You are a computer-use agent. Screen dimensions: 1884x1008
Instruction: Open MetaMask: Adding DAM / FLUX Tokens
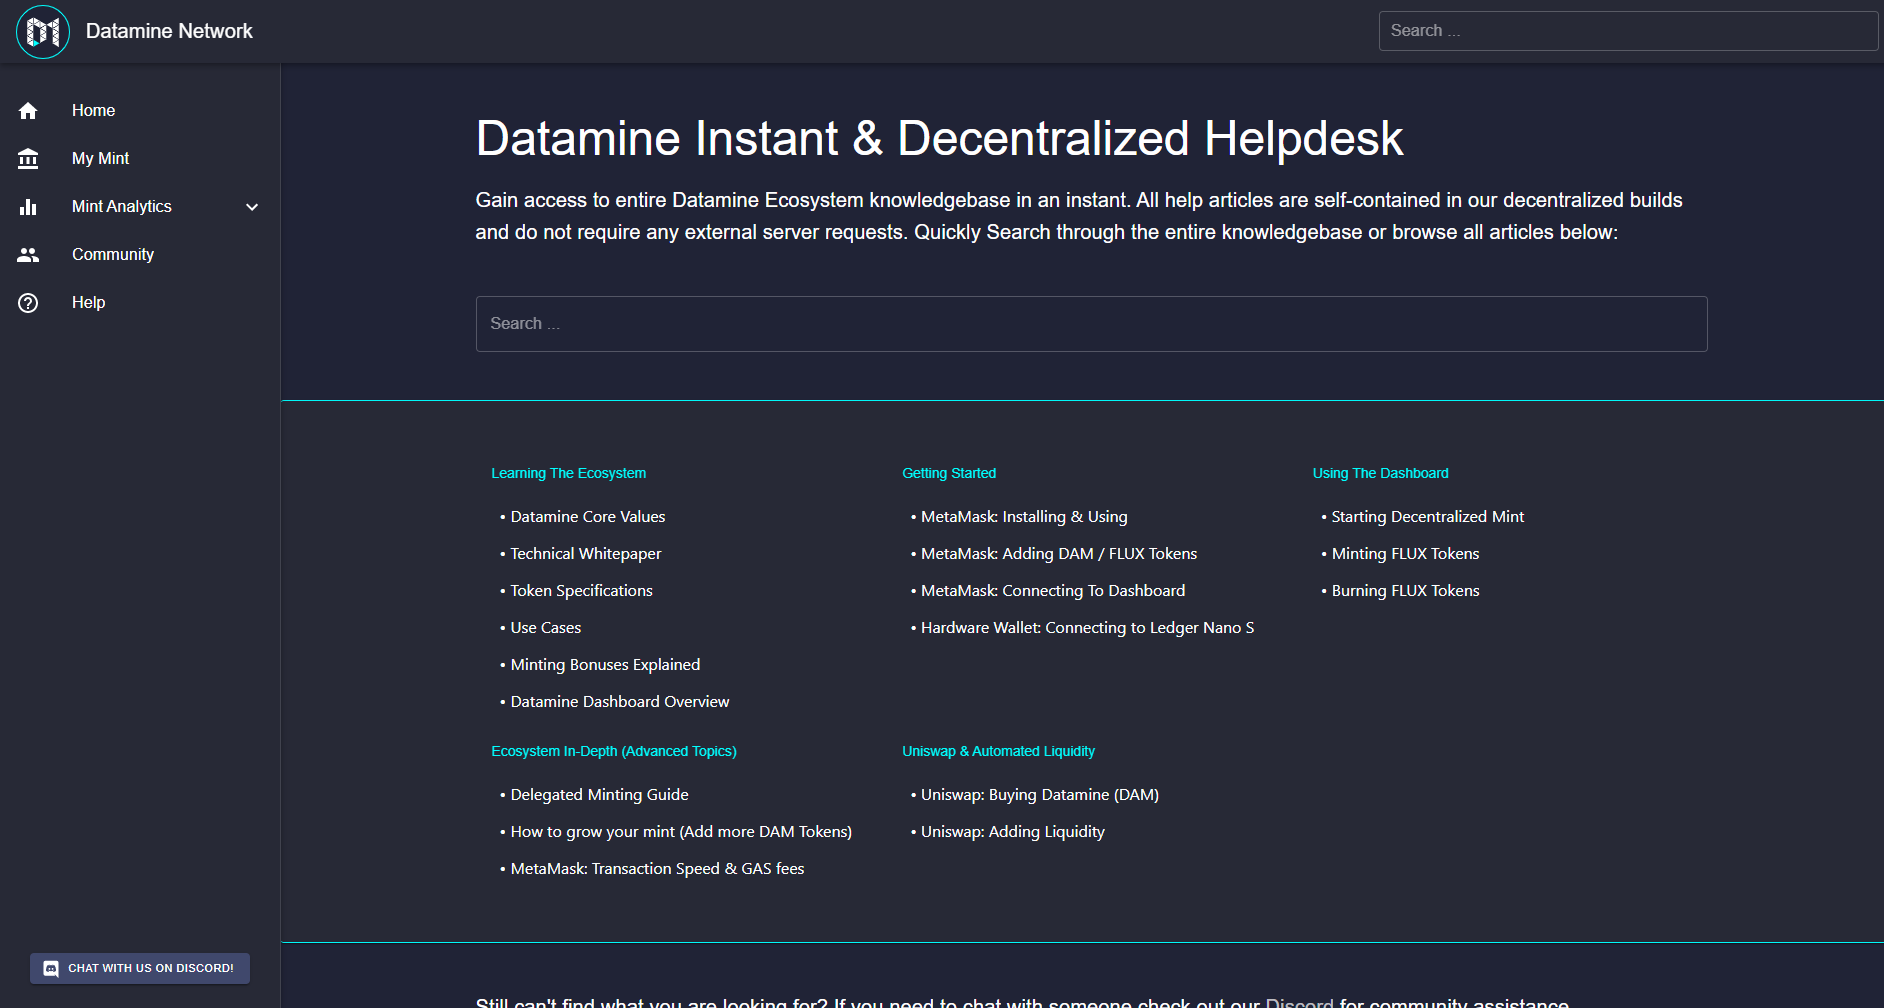tap(1058, 554)
